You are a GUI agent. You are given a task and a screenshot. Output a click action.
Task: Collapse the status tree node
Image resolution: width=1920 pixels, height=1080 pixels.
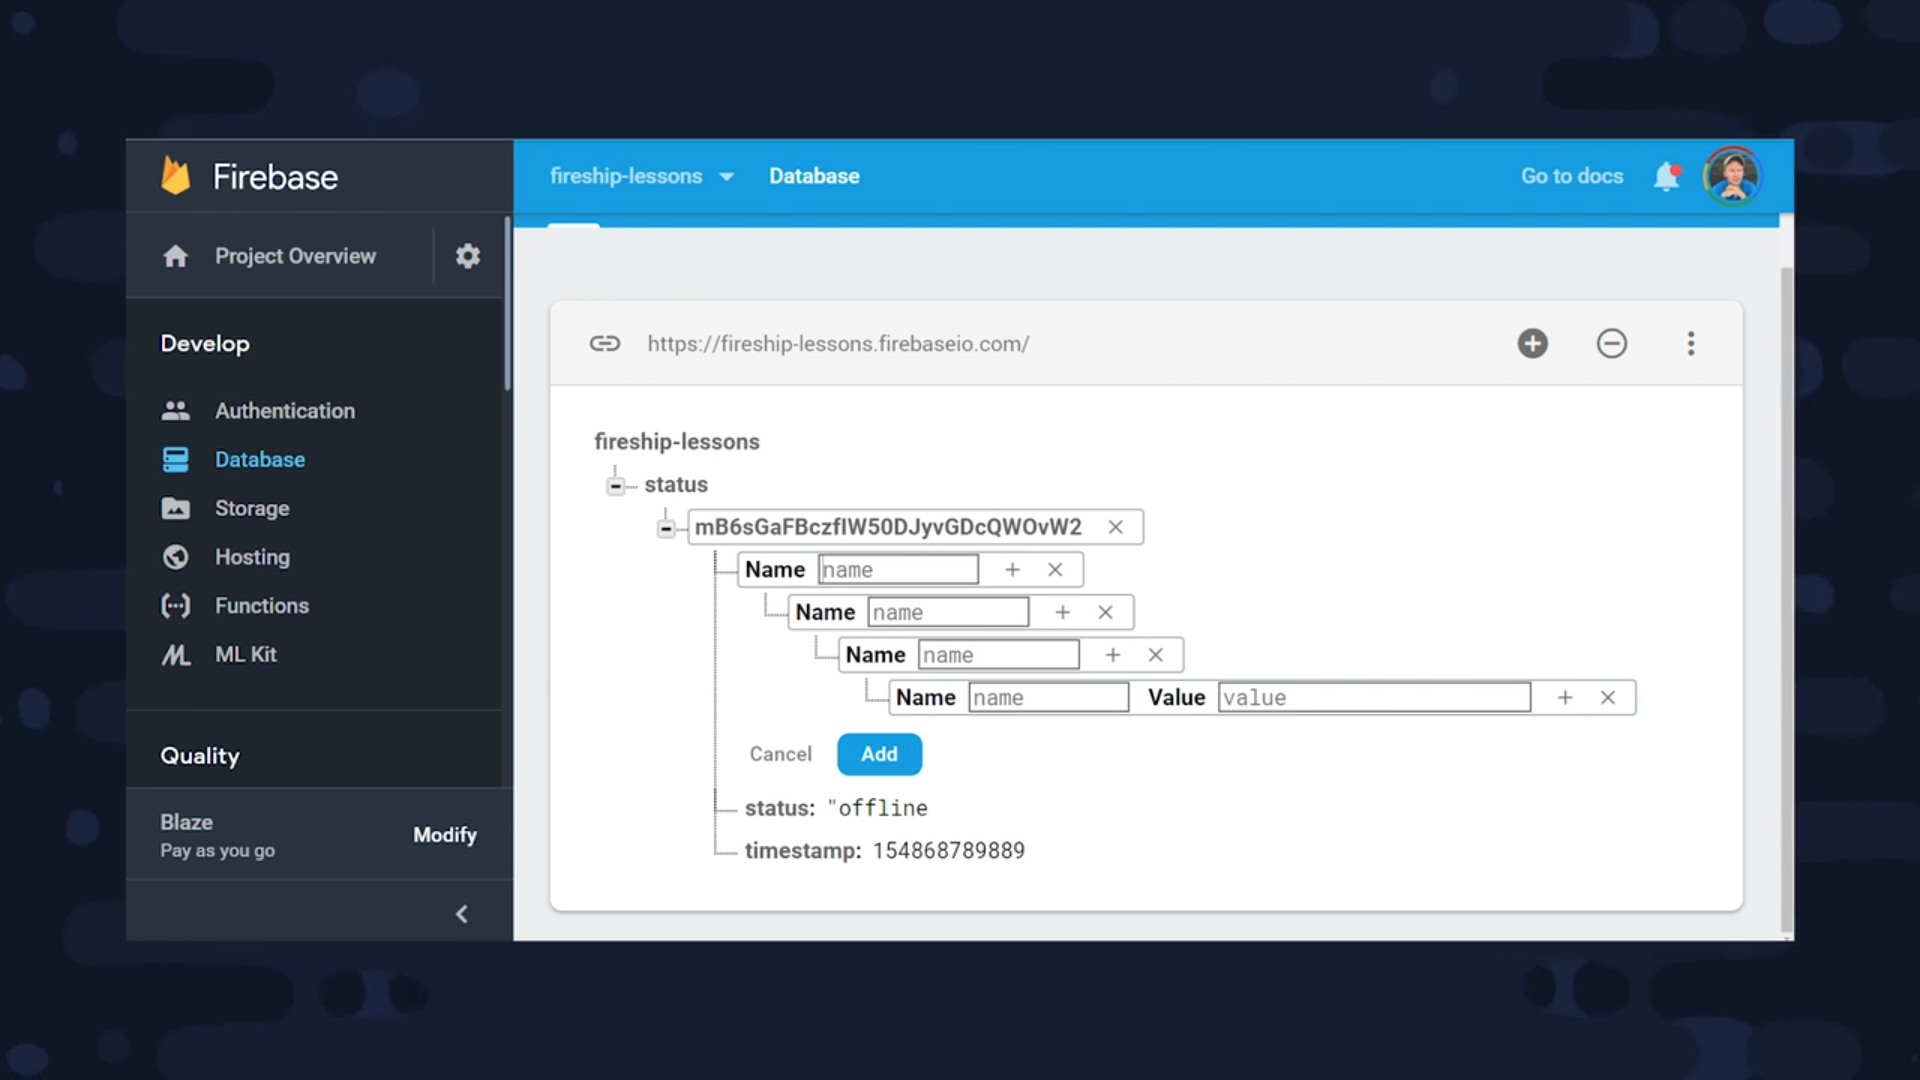(x=616, y=486)
